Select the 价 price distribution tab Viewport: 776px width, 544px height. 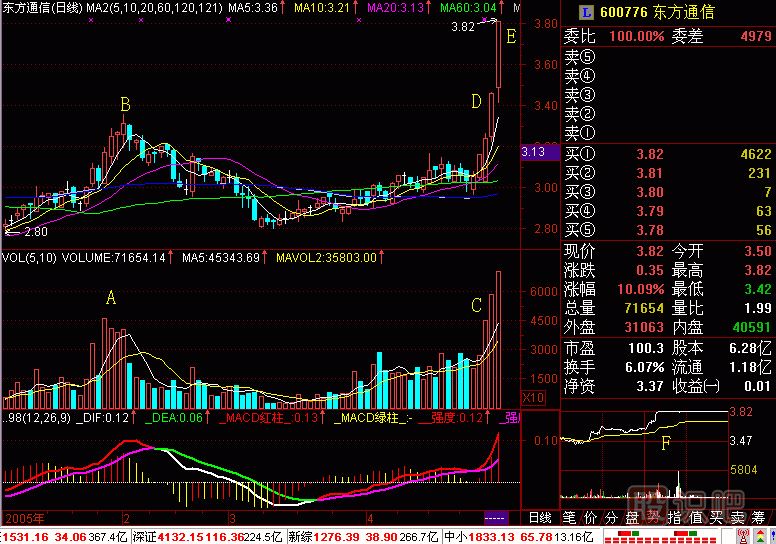click(x=590, y=517)
